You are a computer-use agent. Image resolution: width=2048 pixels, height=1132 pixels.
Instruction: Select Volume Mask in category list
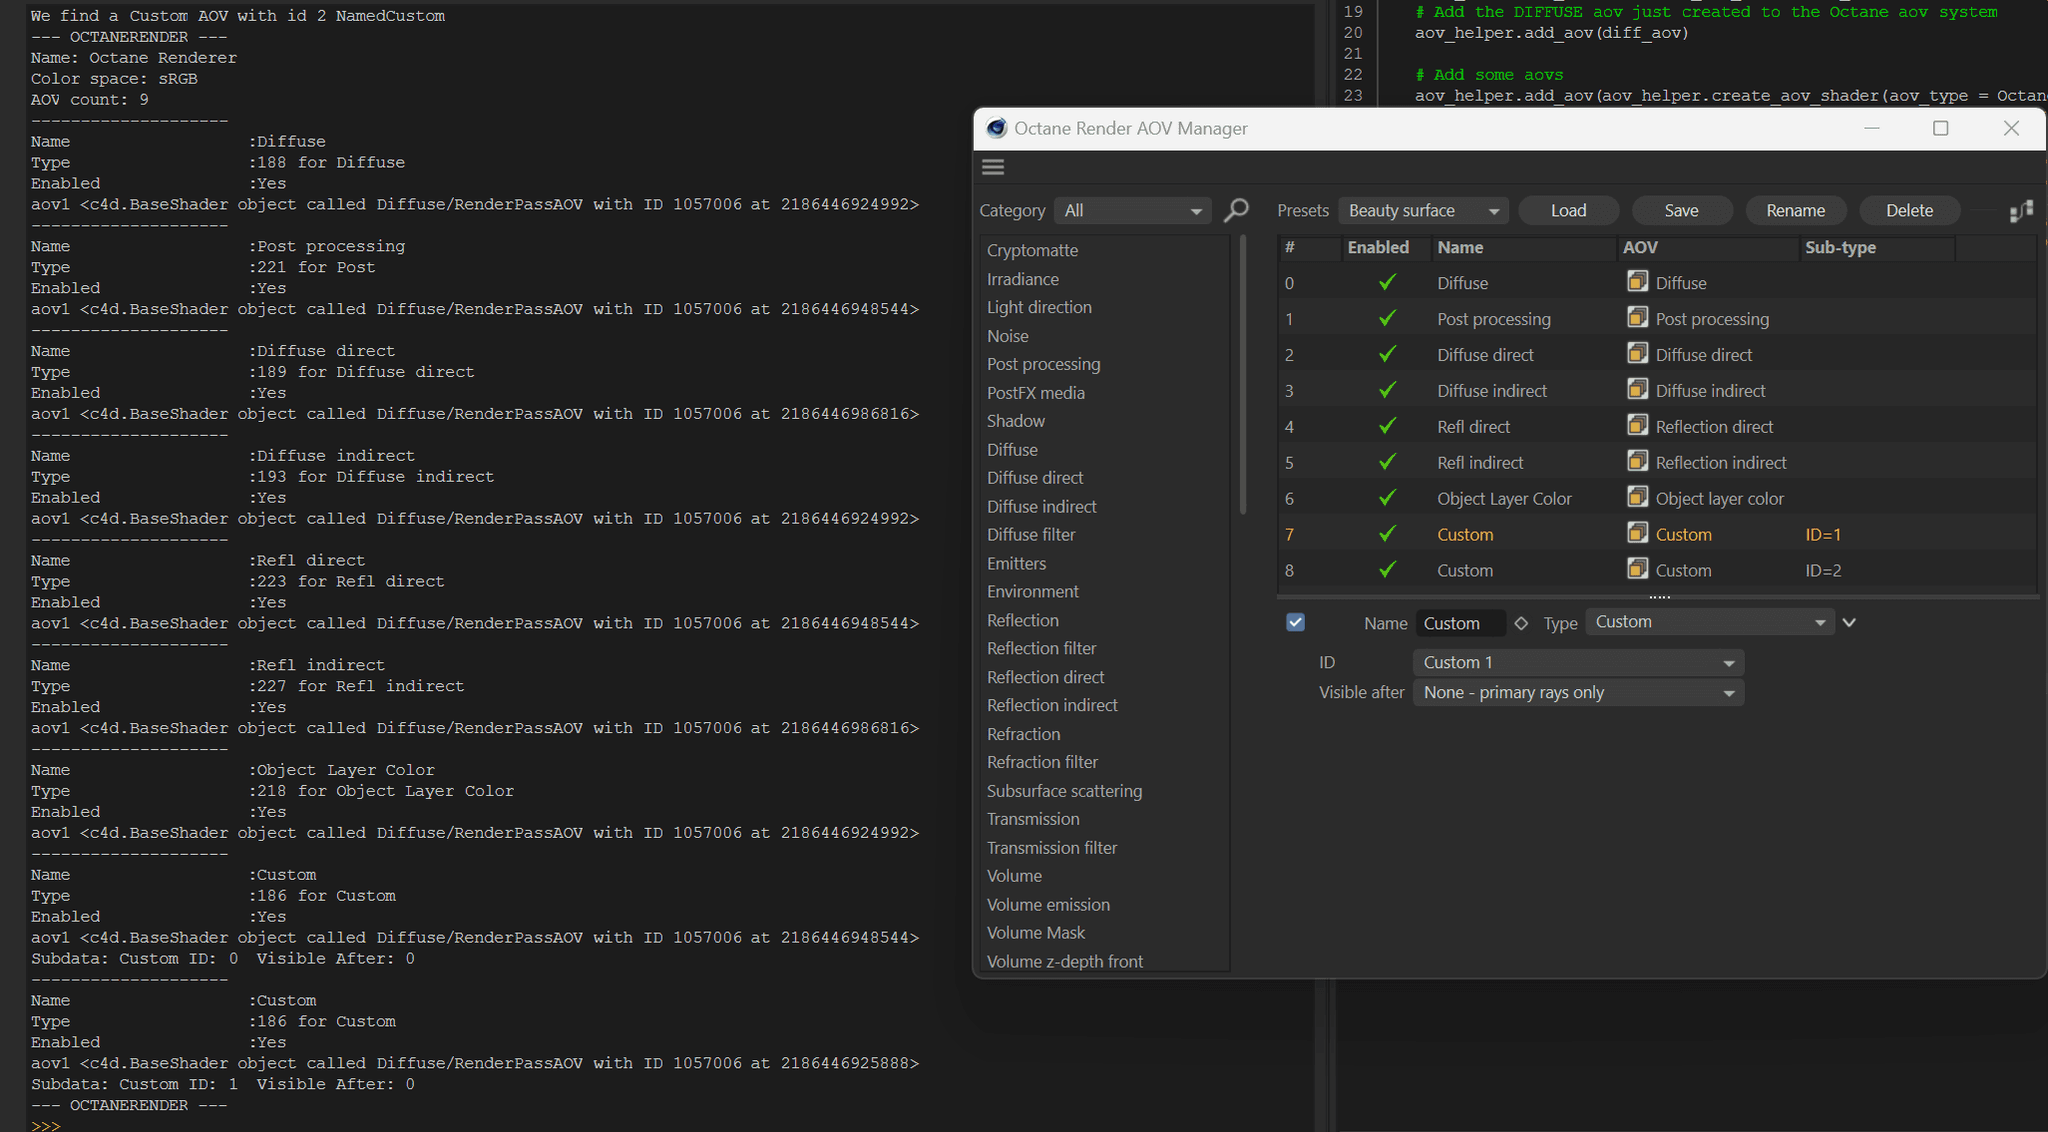1035,933
